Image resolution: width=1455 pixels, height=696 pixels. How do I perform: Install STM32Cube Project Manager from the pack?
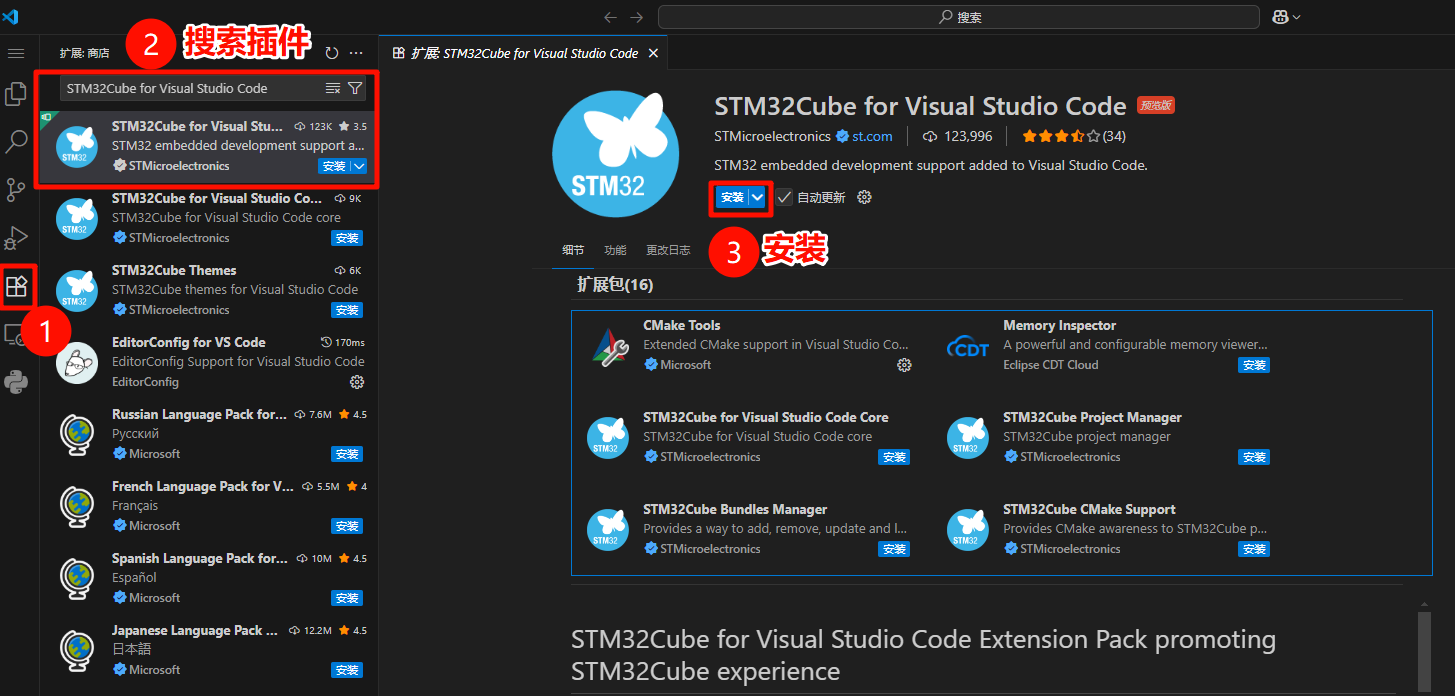[x=1254, y=457]
